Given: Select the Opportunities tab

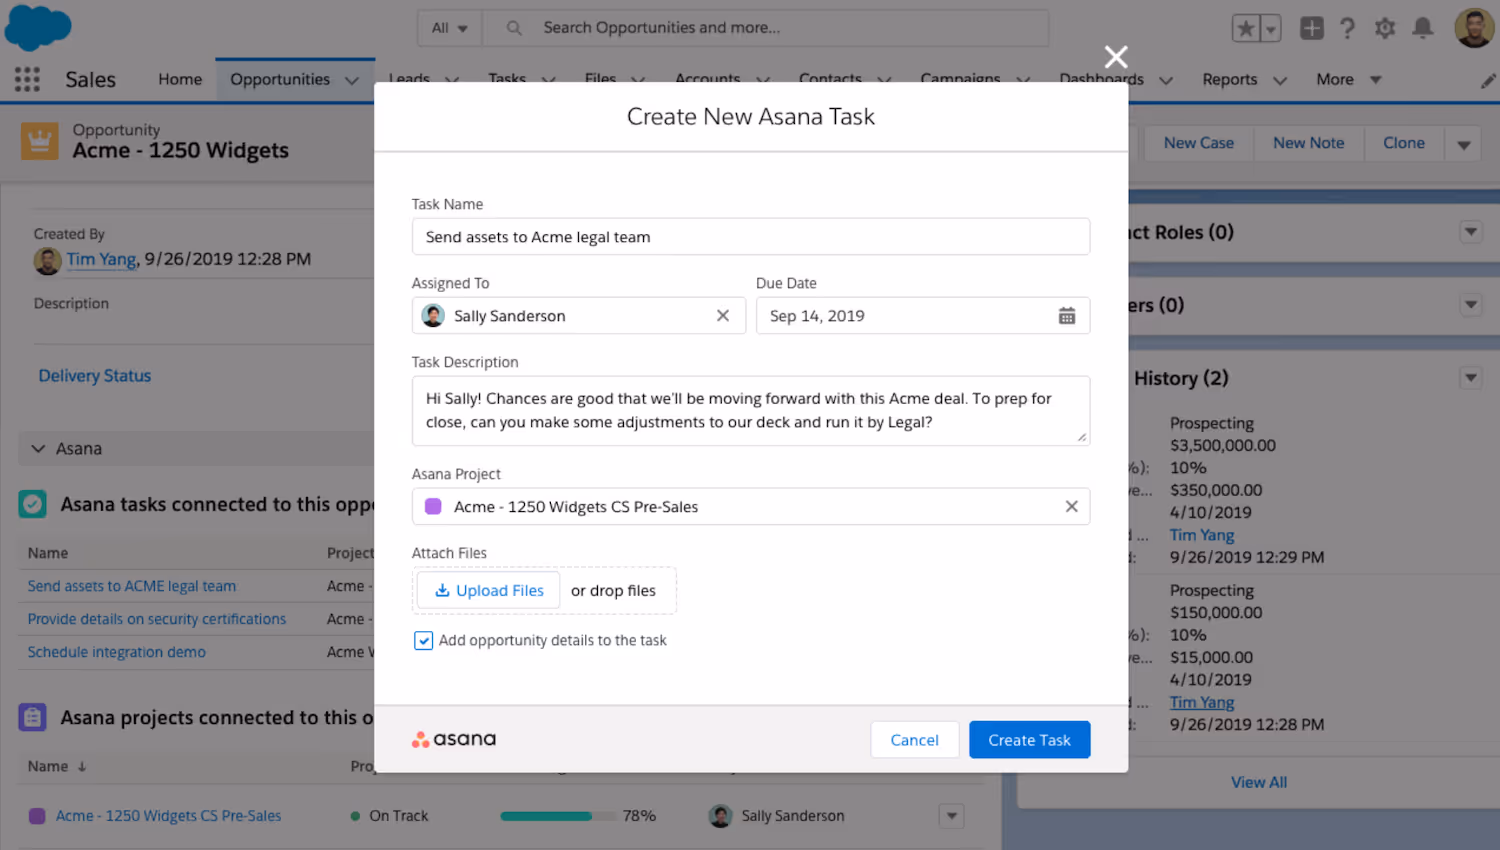Looking at the screenshot, I should point(280,79).
